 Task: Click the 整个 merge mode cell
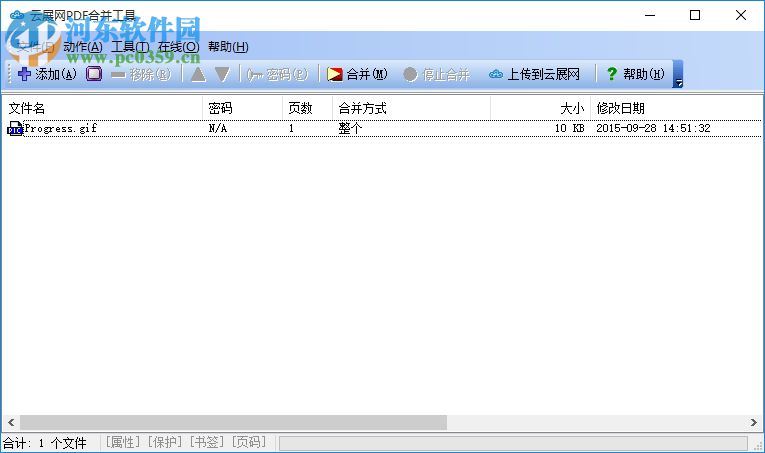(350, 128)
